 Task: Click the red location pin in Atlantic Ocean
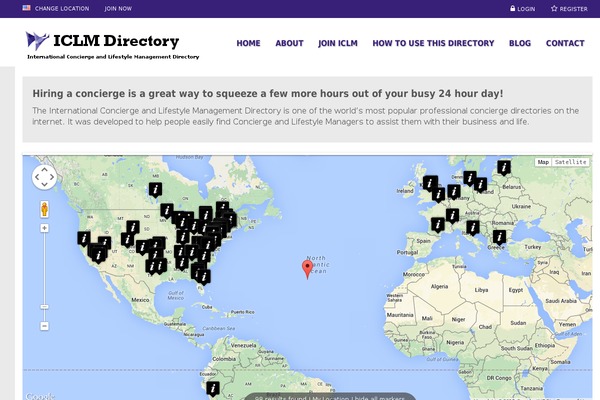point(308,268)
